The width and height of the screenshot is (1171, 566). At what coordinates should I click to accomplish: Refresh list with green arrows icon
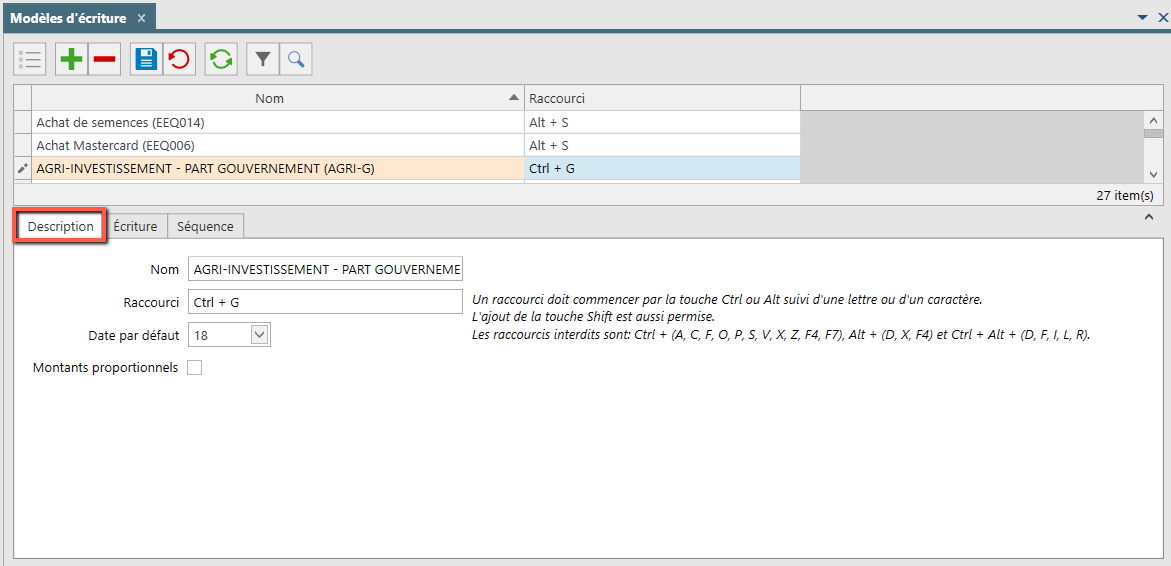click(x=221, y=60)
